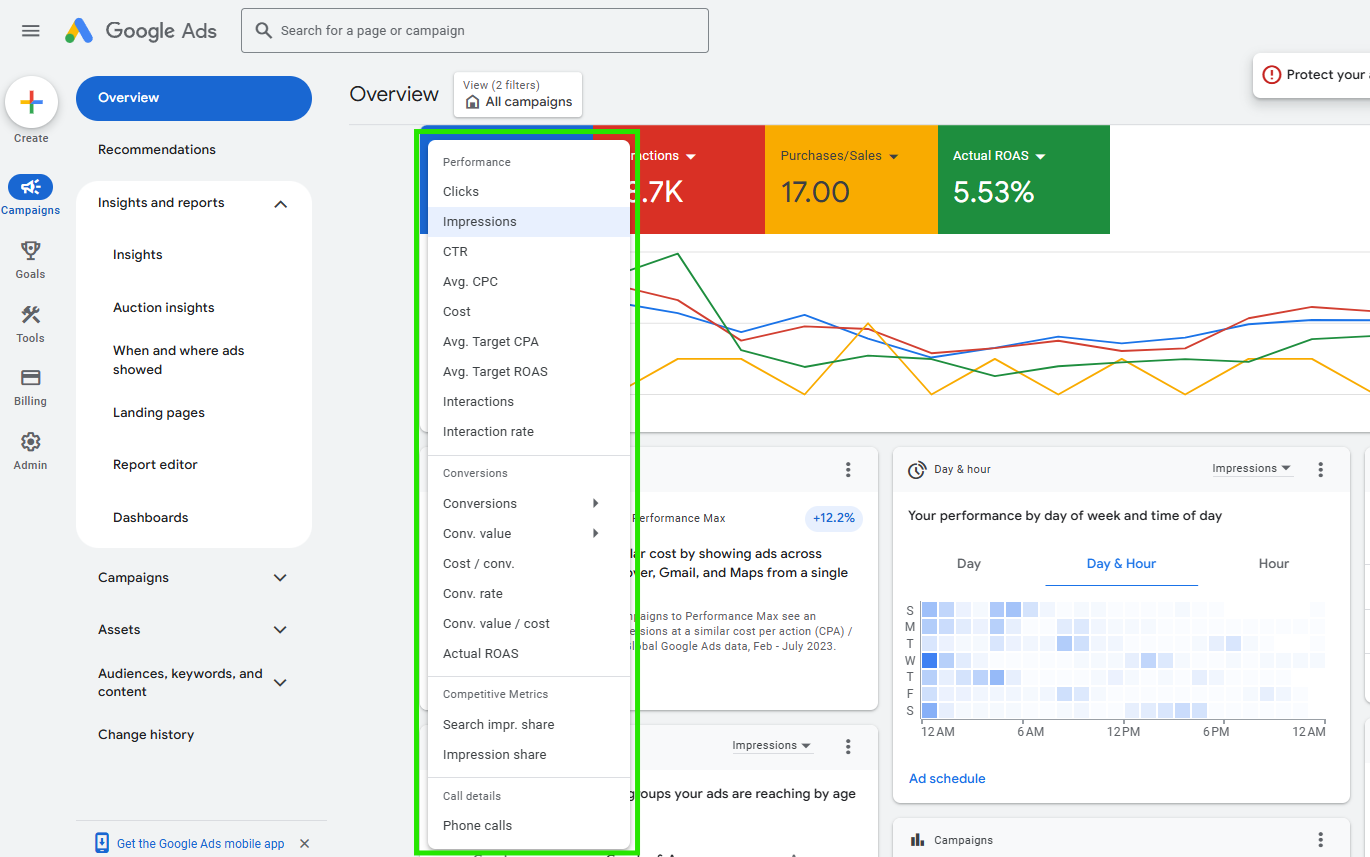The image size is (1370, 857).
Task: Select Actual ROAS in the menu
Action: pyautogui.click(x=529, y=654)
